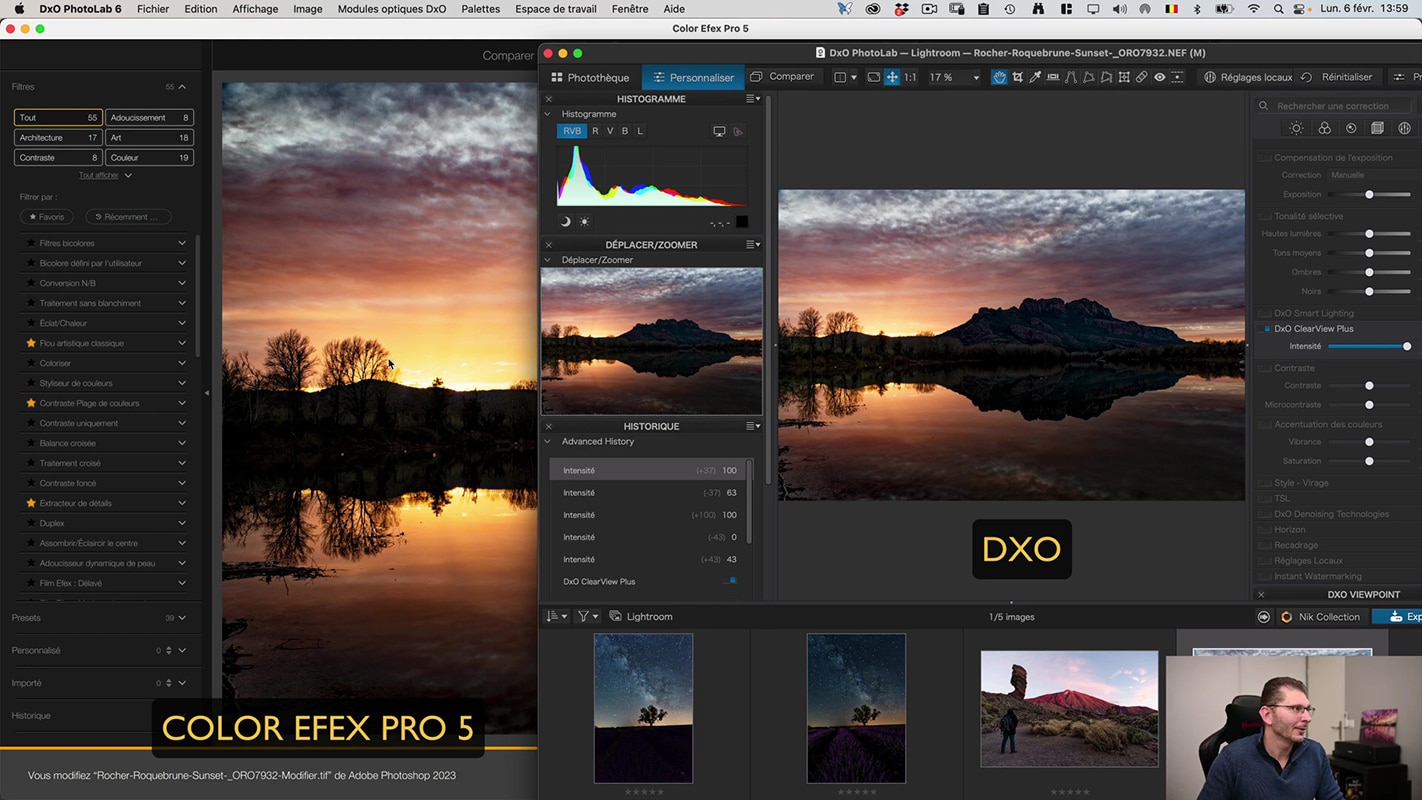This screenshot has width=1422, height=800.
Task: Expand the Coloriser filter options
Action: [x=182, y=363]
